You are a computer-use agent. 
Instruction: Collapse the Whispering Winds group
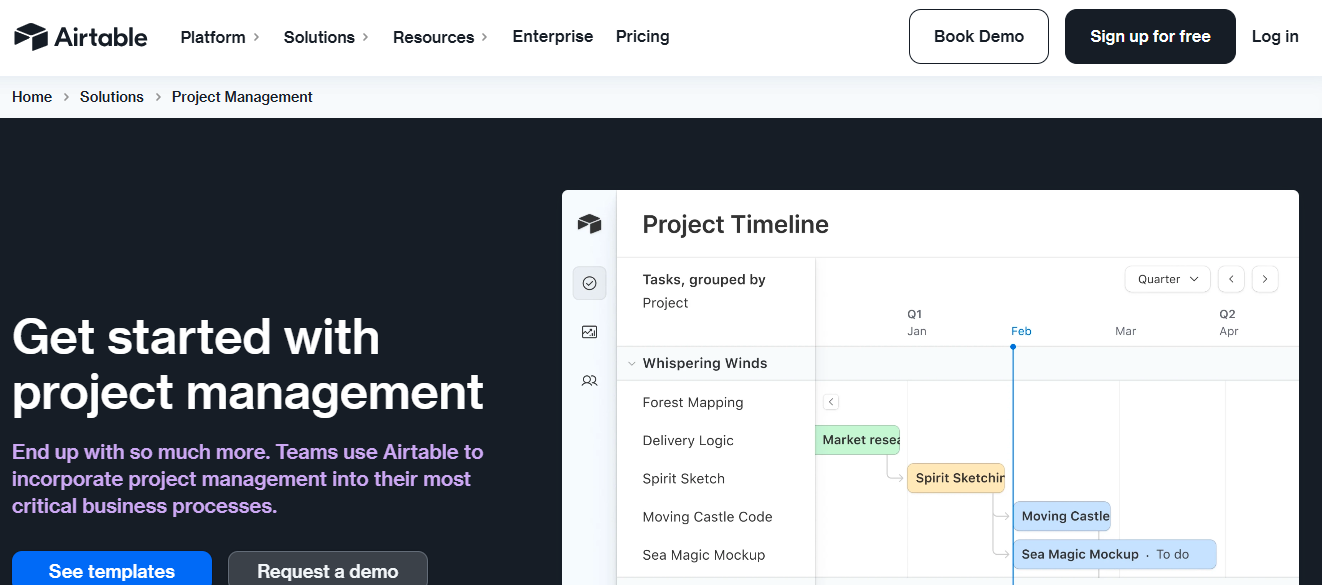[631, 364]
